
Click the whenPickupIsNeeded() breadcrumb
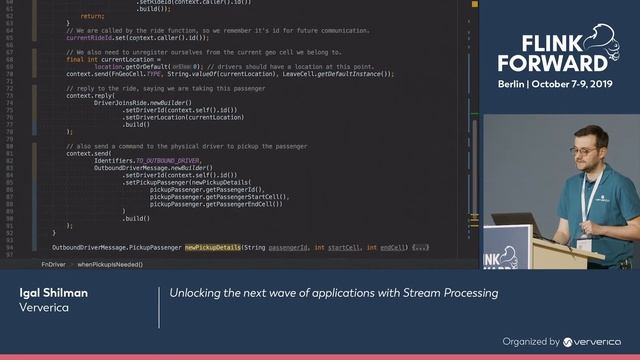tap(110, 264)
